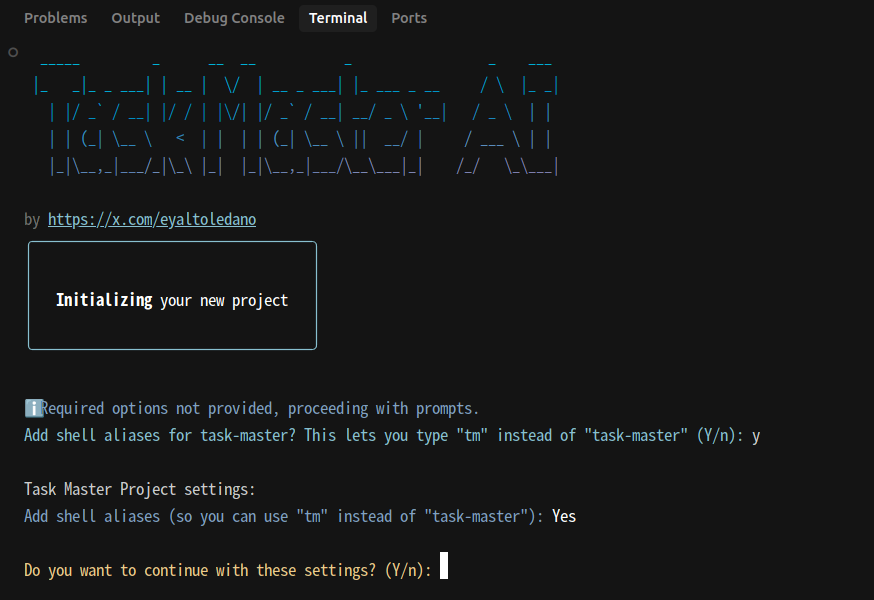874x600 pixels.
Task: Click the blue info icon before 'Required options'
Action: click(33, 408)
